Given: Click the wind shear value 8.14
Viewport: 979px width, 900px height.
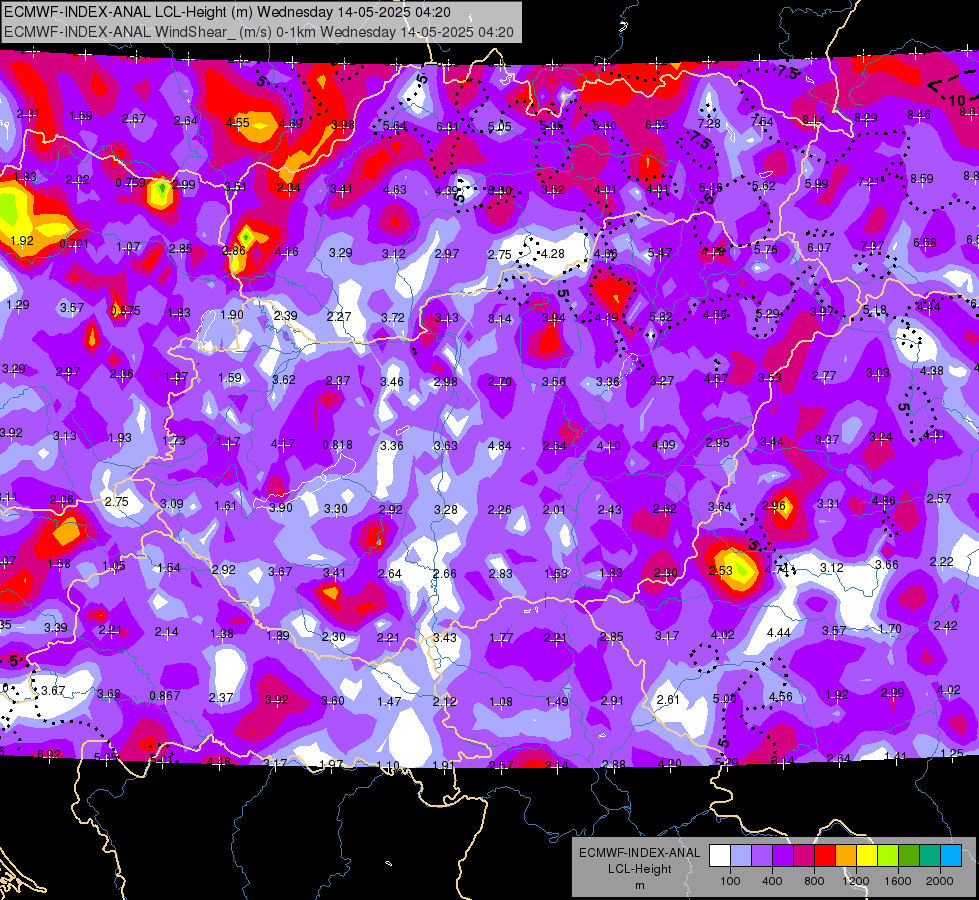Looking at the screenshot, I should click(x=814, y=119).
